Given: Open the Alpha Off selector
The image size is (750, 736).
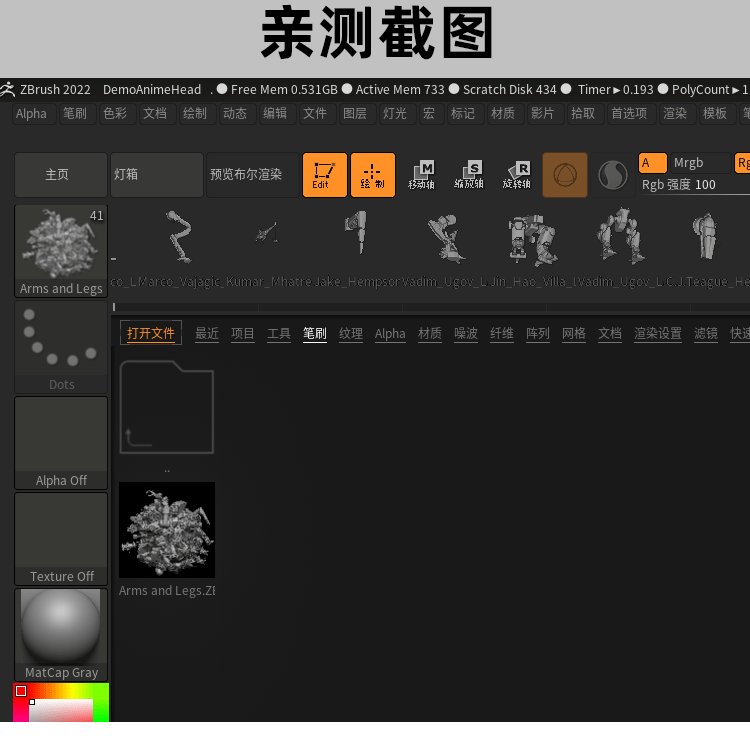Looking at the screenshot, I should coord(61,443).
